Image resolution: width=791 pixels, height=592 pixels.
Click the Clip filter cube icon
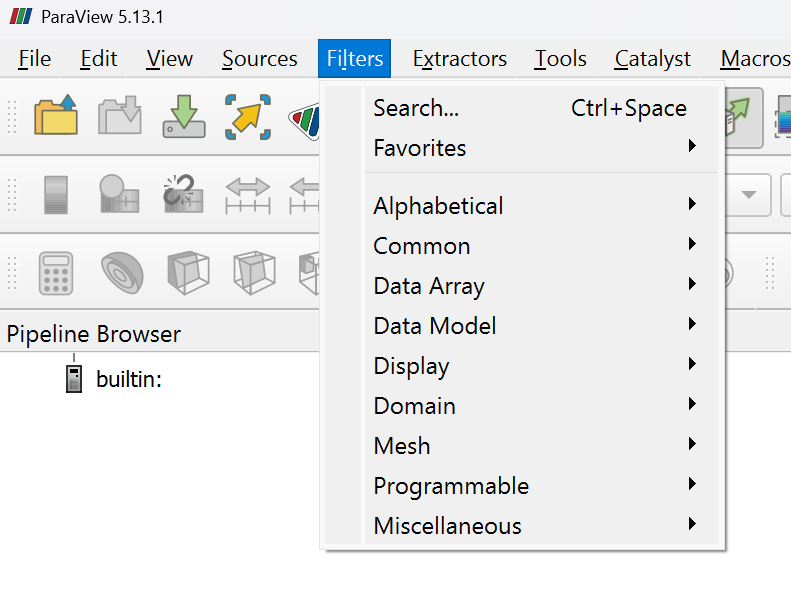pyautogui.click(x=188, y=273)
